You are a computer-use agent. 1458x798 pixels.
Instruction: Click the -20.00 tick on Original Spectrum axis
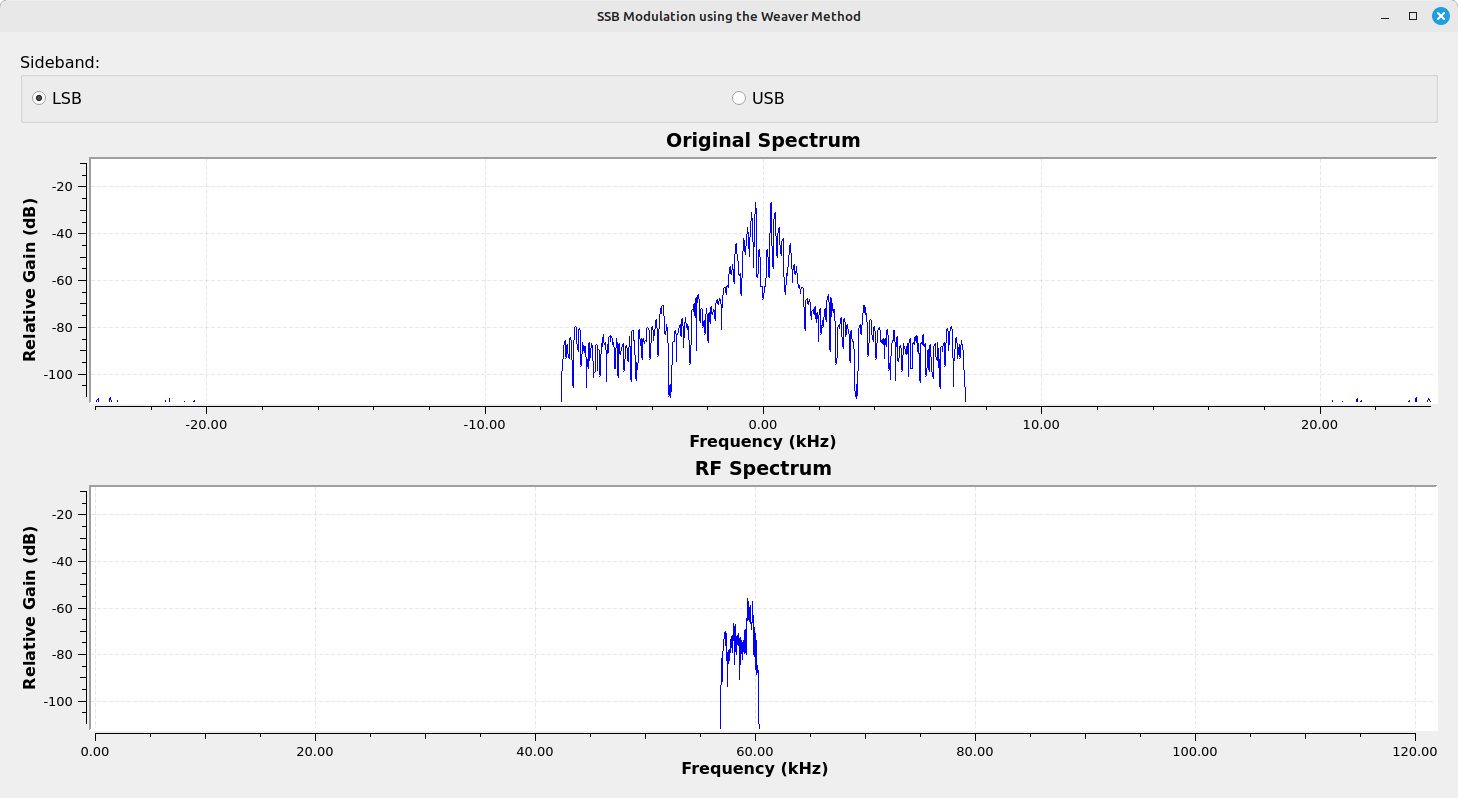206,424
